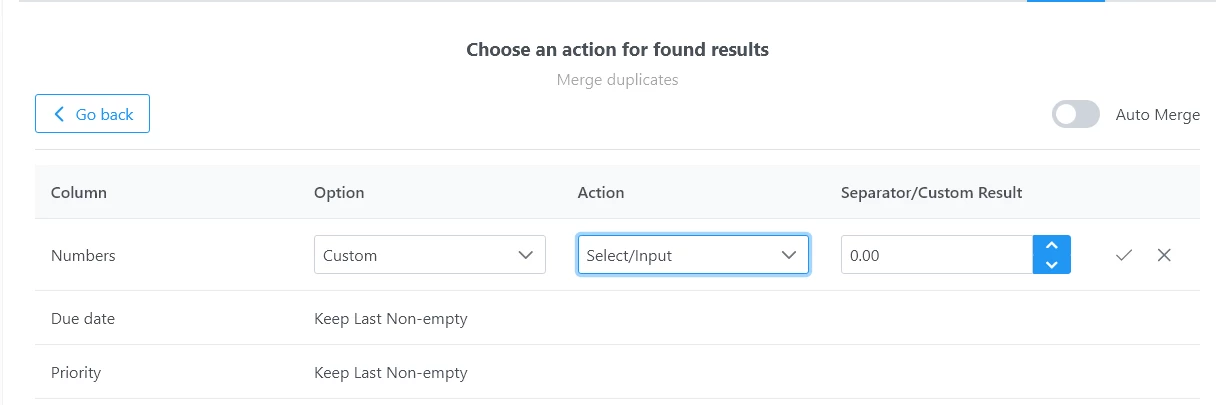
Task: Expand Option dropdown via chevron arrow
Action: click(526, 255)
